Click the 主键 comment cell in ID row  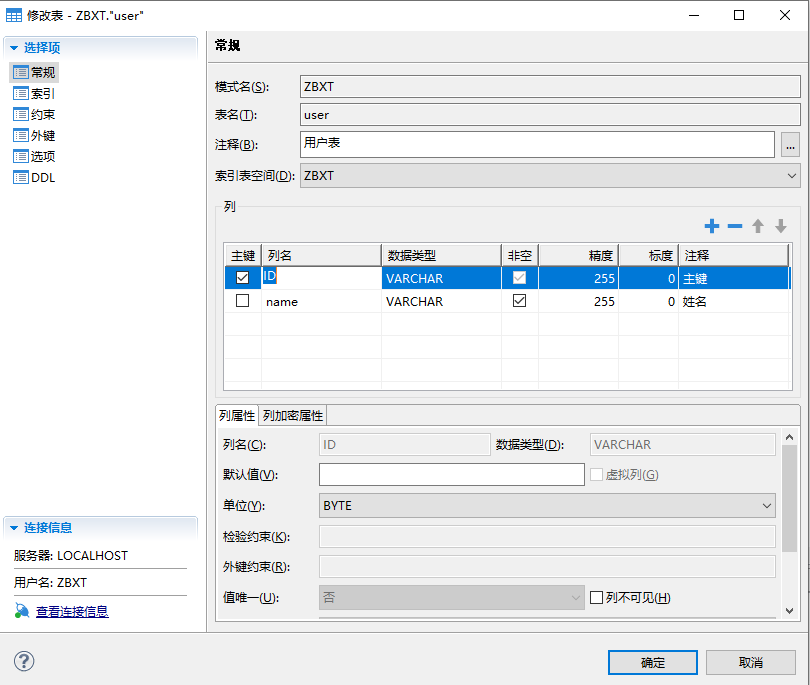click(x=734, y=278)
